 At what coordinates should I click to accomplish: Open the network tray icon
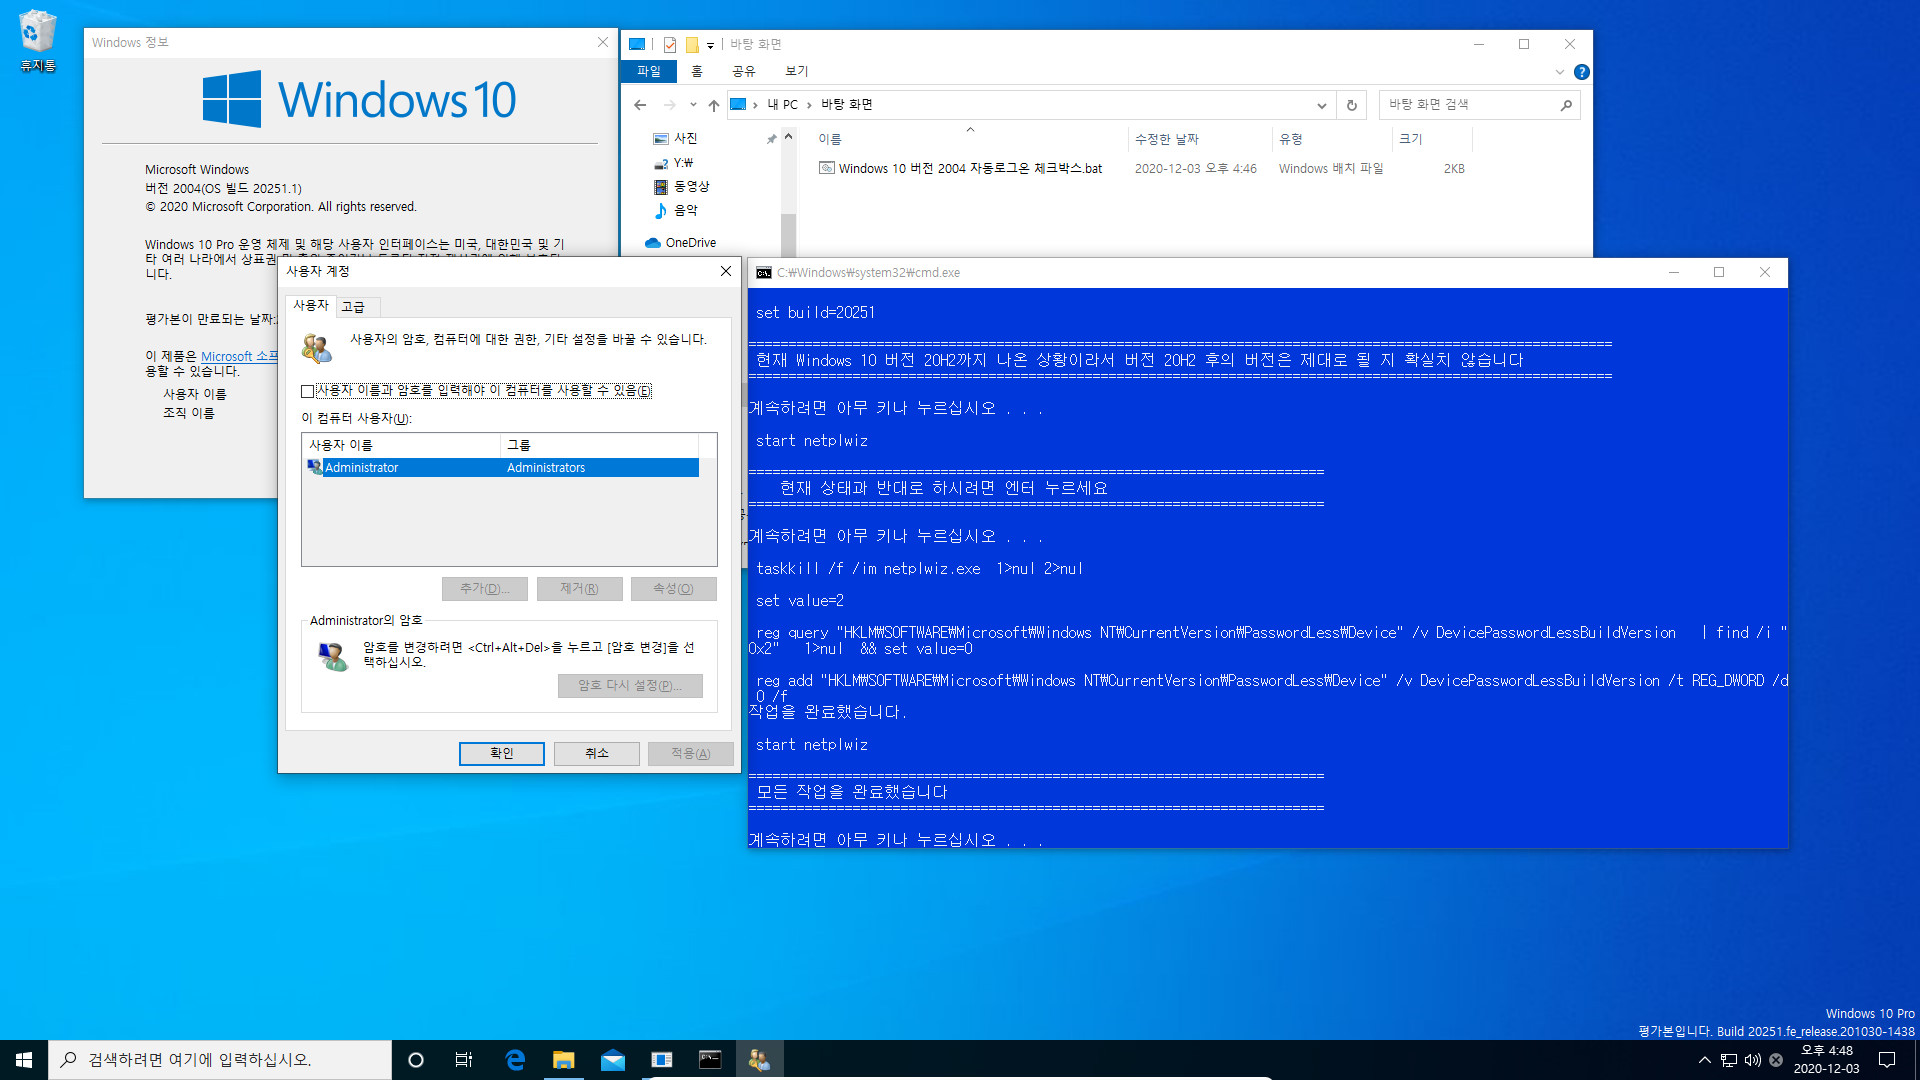click(x=1729, y=1060)
